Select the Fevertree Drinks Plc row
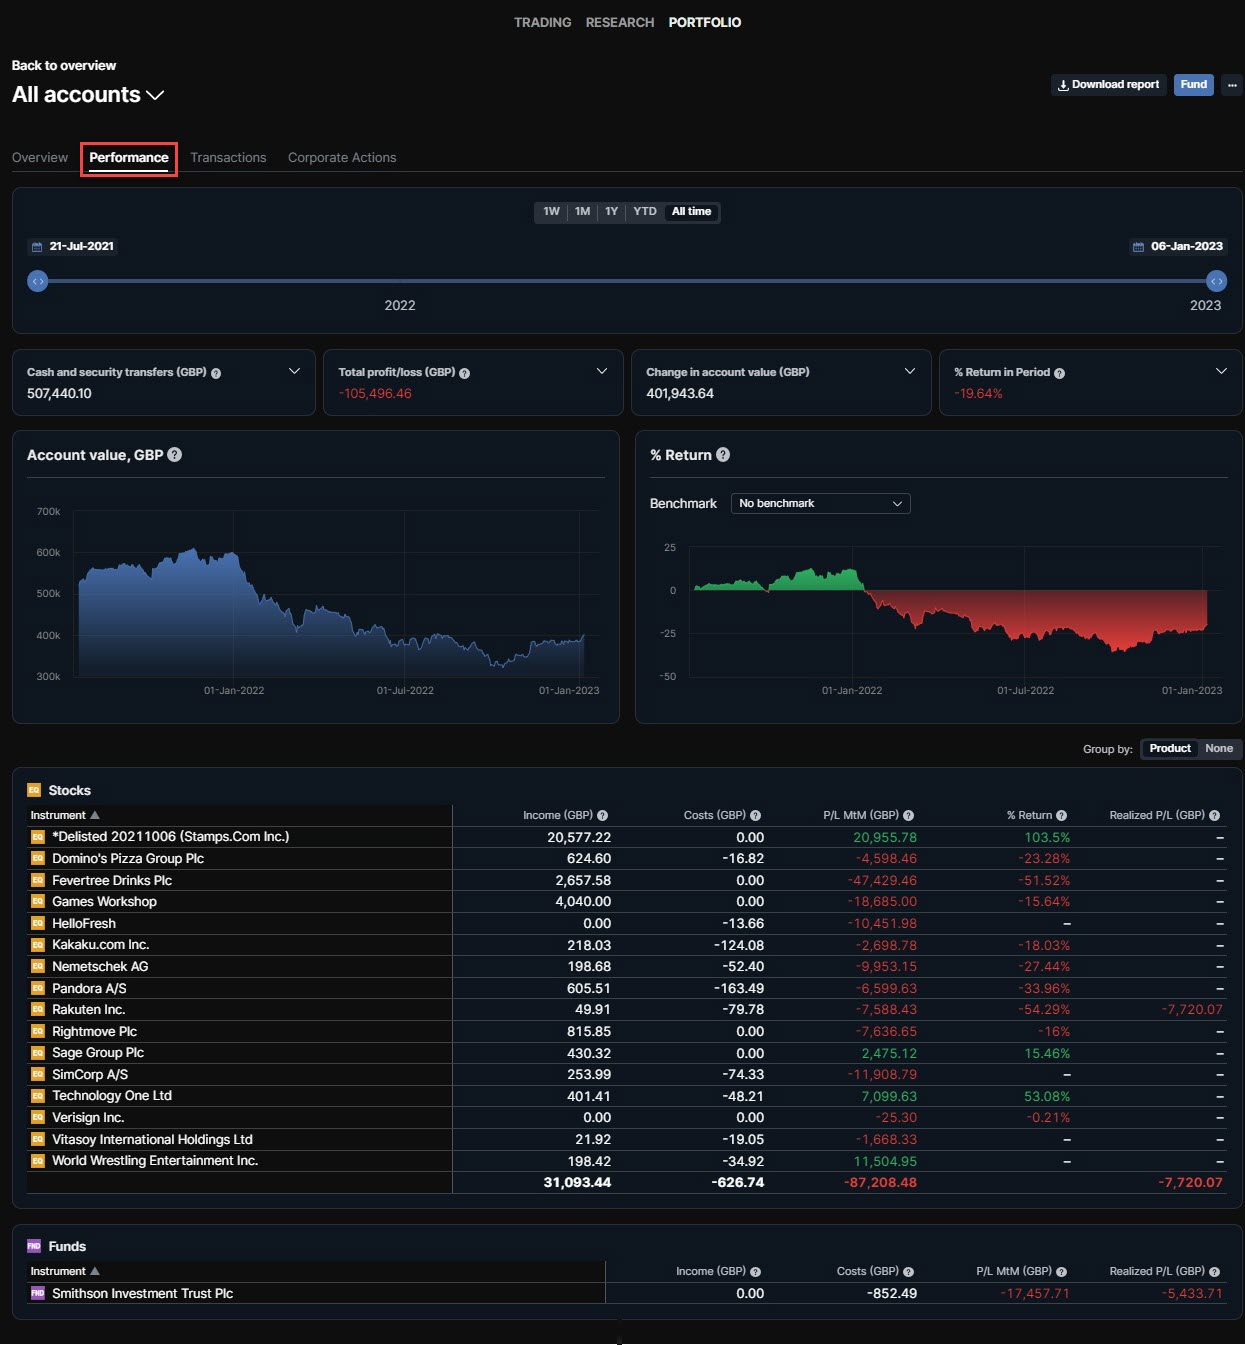1245x1345 pixels. (x=112, y=881)
